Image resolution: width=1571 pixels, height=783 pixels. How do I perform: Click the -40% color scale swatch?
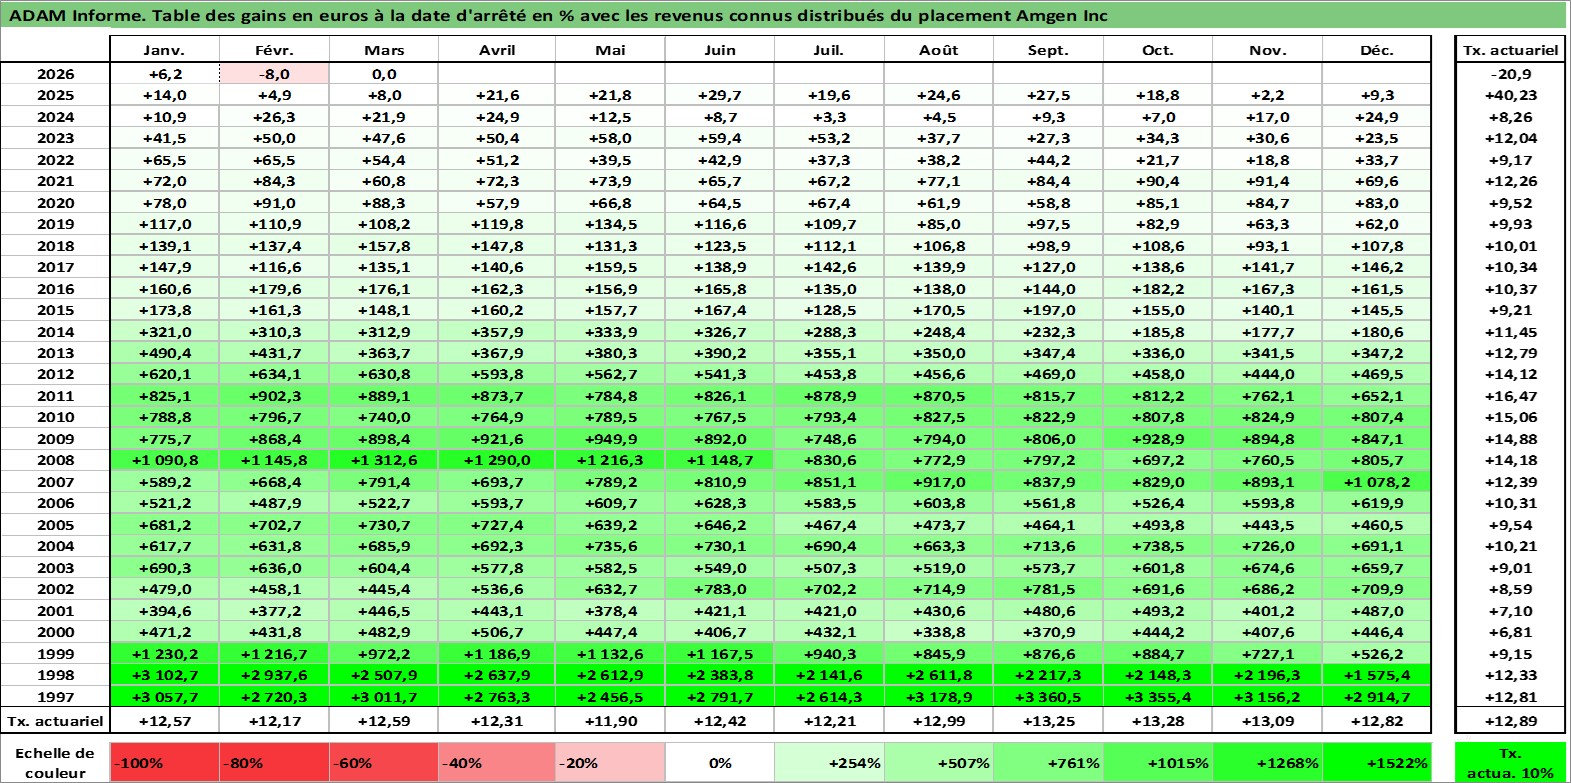(x=497, y=762)
